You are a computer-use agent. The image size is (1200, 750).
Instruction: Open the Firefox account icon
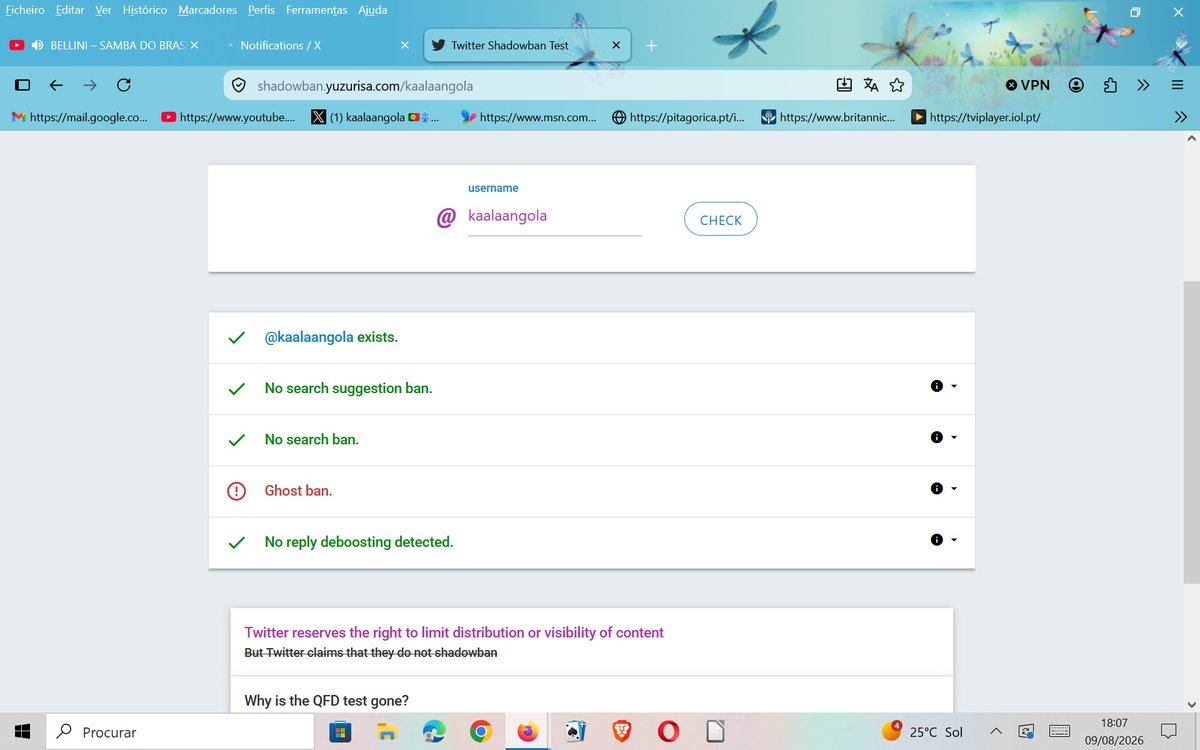coord(1076,85)
